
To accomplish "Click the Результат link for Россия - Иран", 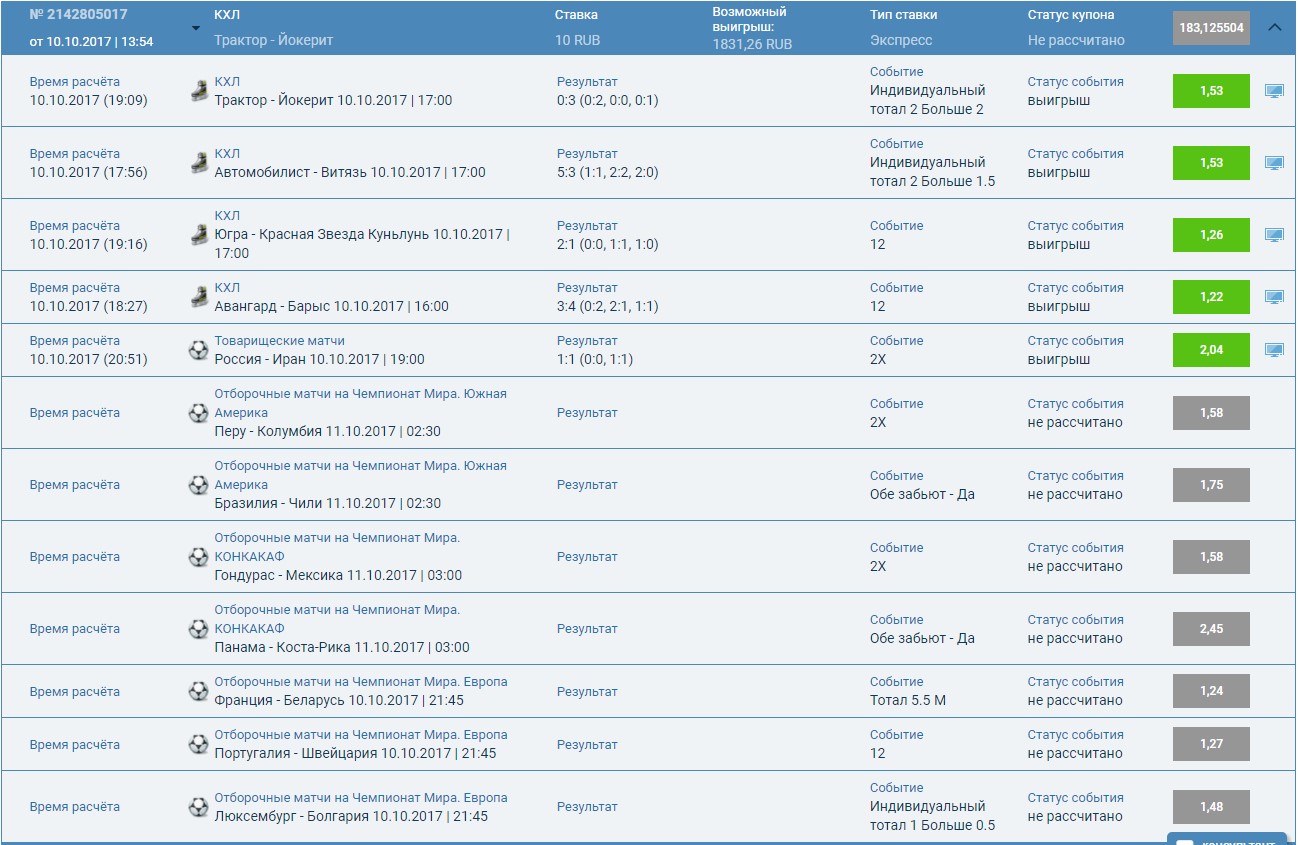I will pyautogui.click(x=585, y=340).
